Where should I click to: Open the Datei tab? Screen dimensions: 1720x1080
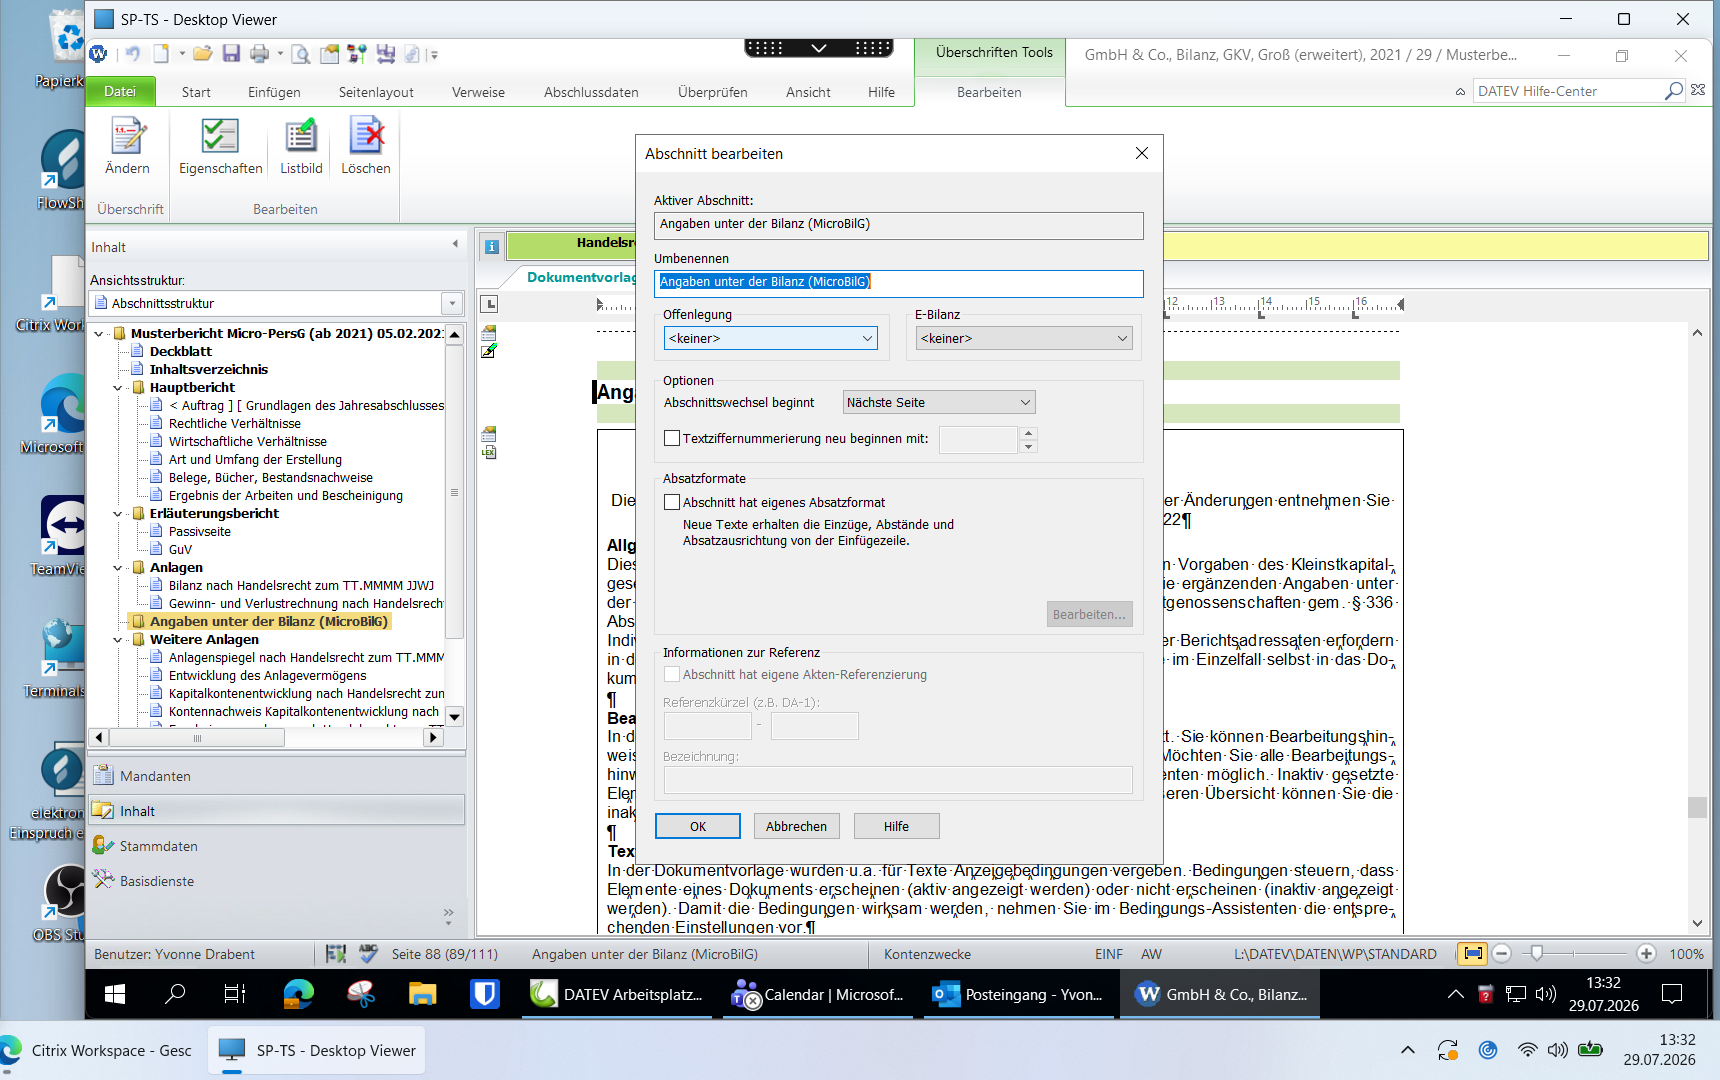tap(120, 91)
